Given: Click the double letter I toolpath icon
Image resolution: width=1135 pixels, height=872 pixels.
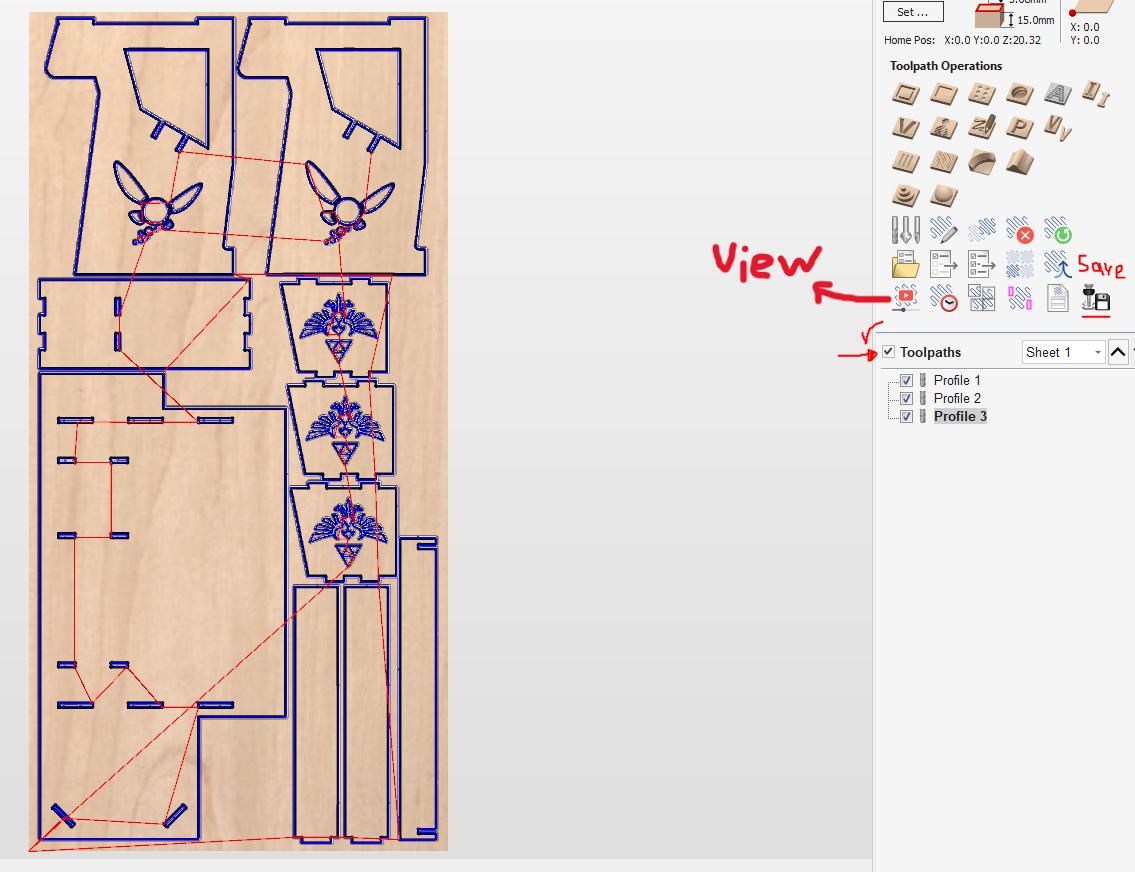Looking at the screenshot, I should [1095, 93].
